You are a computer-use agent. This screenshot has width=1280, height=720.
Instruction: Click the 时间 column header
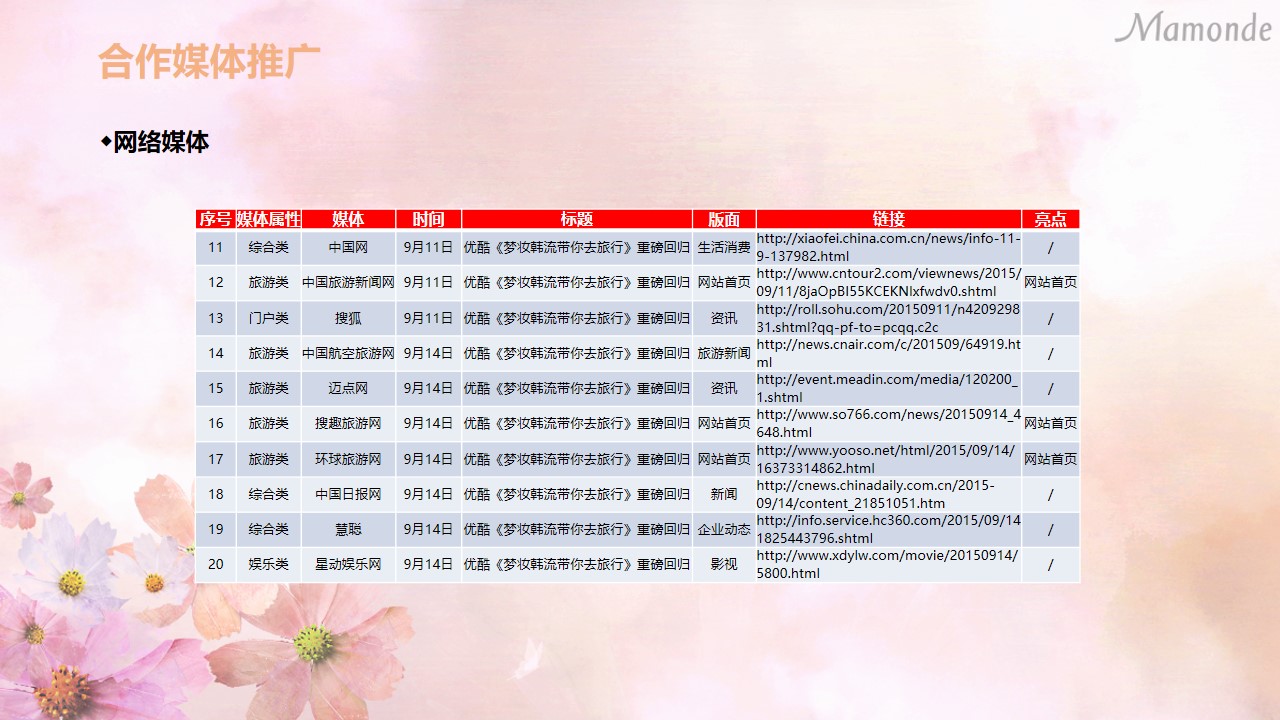(x=428, y=219)
